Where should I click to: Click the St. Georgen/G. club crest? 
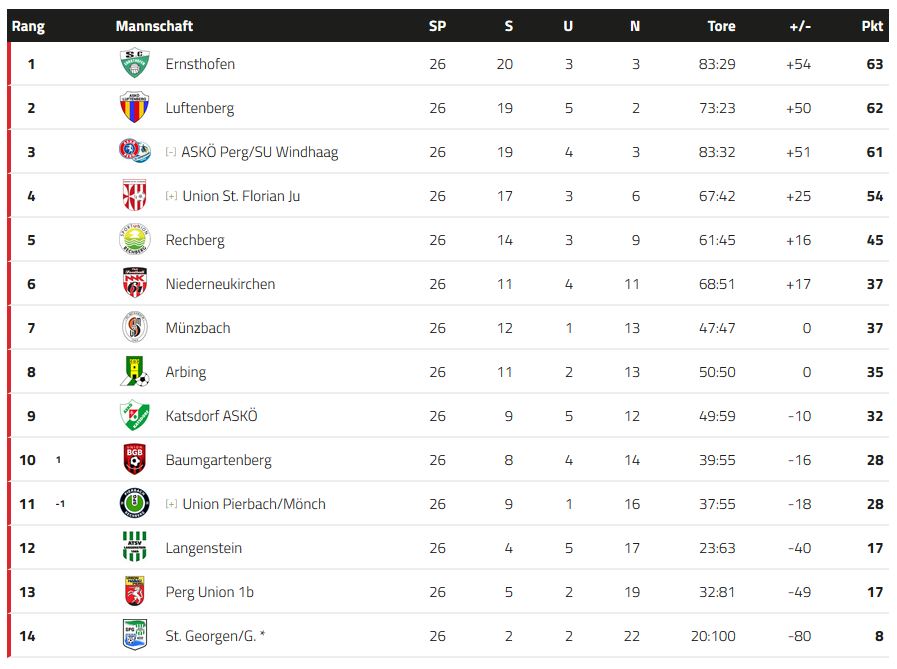[135, 635]
